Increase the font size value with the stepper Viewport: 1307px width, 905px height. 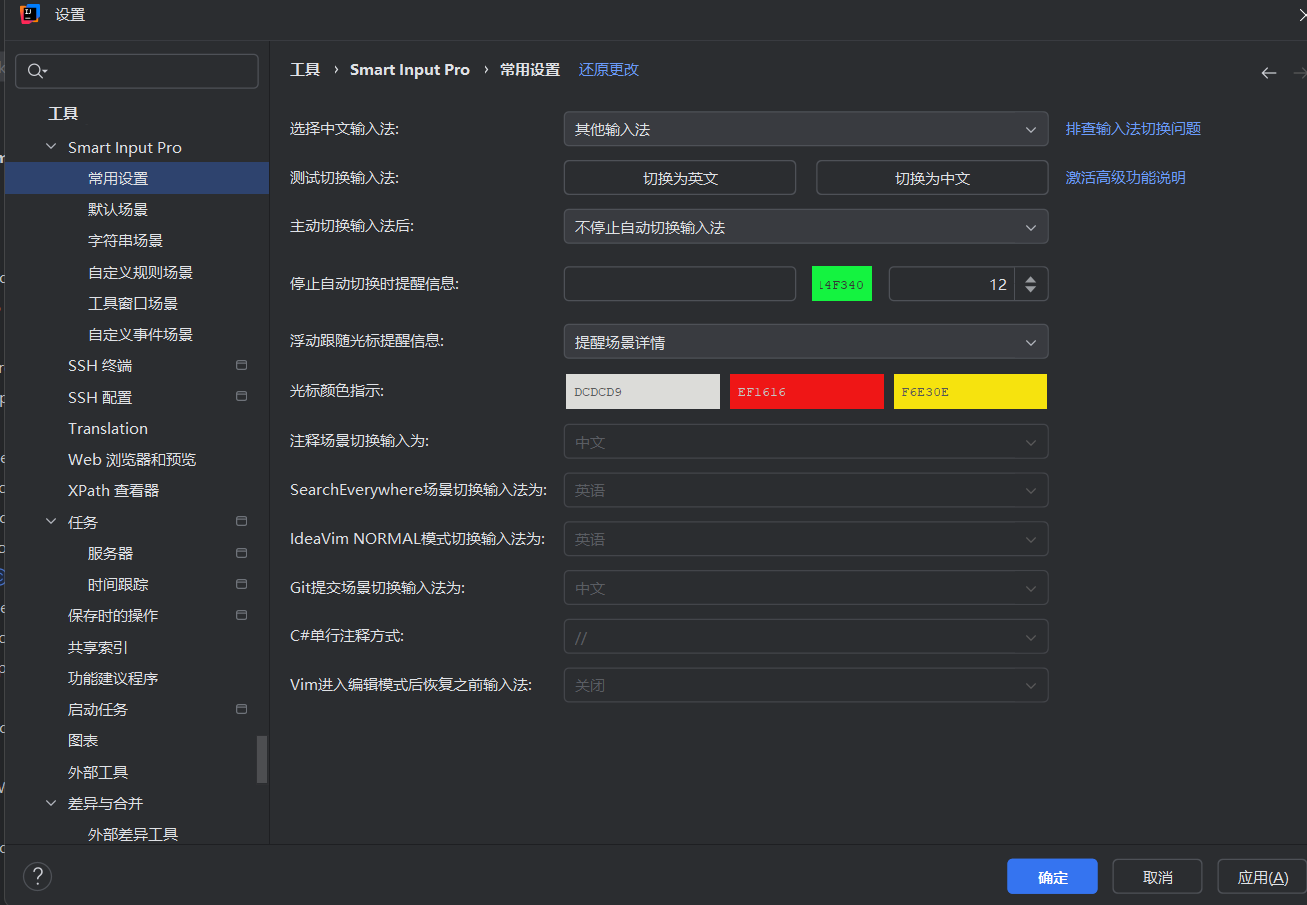coord(1031,277)
